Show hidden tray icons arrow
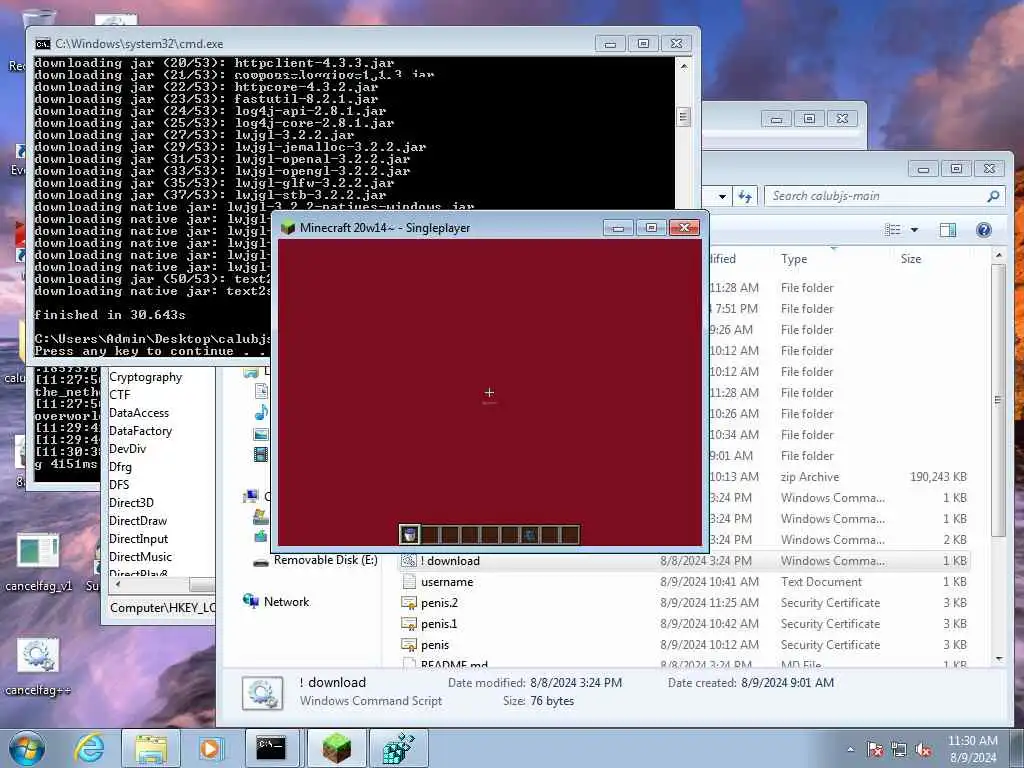 pyautogui.click(x=850, y=750)
